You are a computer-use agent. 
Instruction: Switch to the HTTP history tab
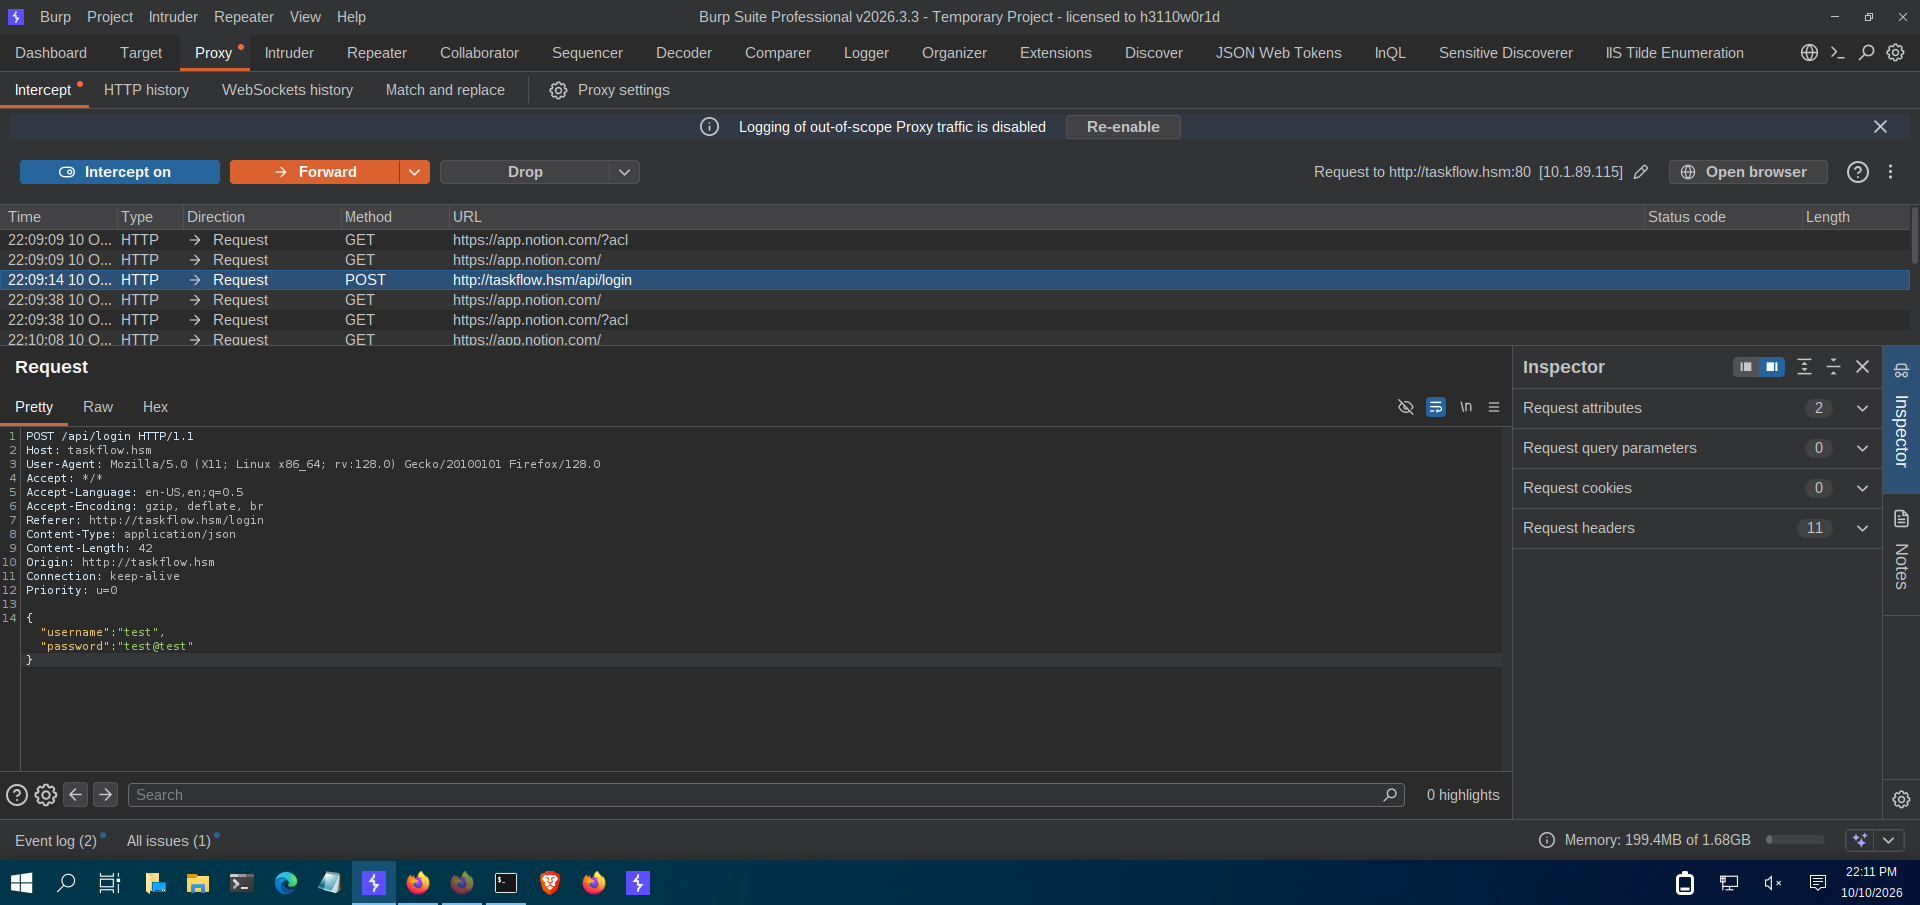pos(146,90)
